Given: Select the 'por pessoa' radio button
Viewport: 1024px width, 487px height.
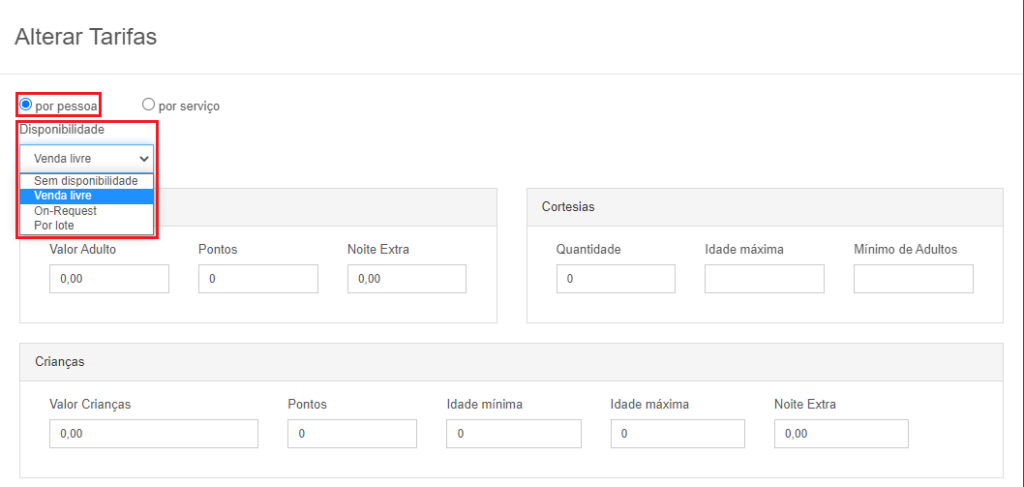Looking at the screenshot, I should click(x=25, y=104).
